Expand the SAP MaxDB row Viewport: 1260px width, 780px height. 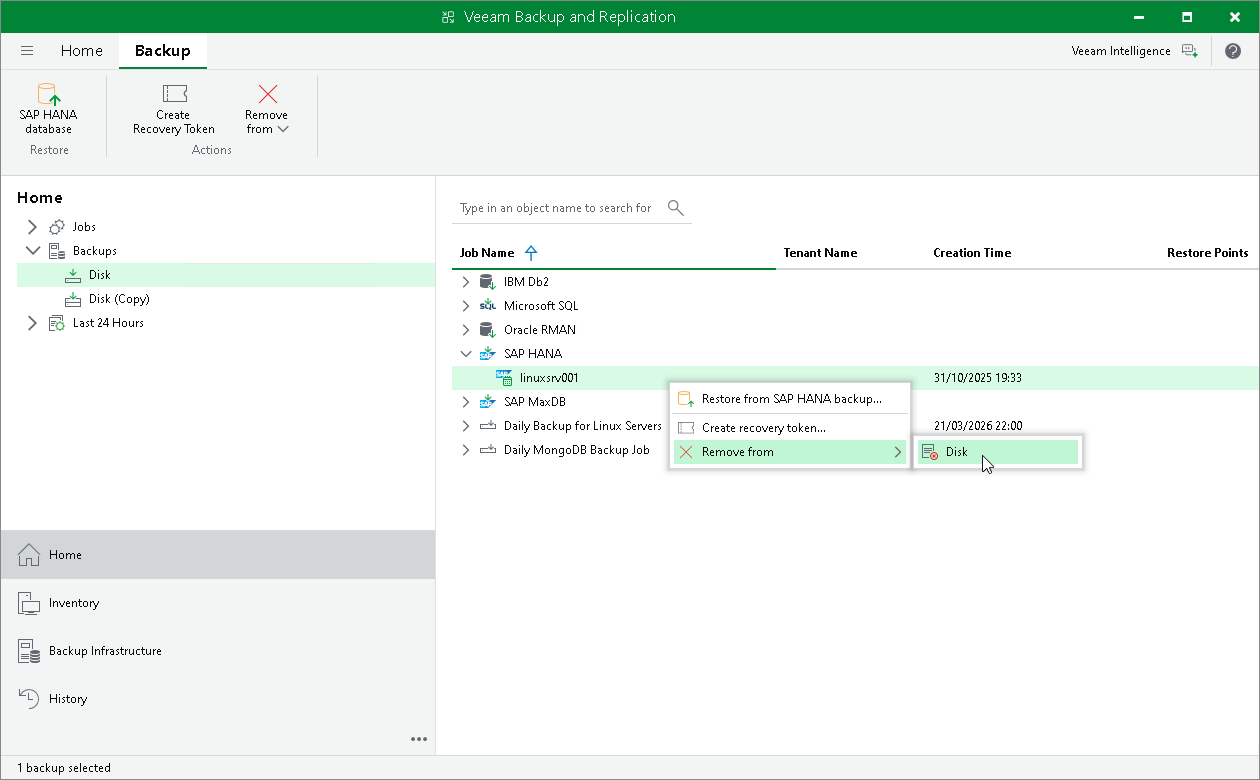(x=465, y=402)
